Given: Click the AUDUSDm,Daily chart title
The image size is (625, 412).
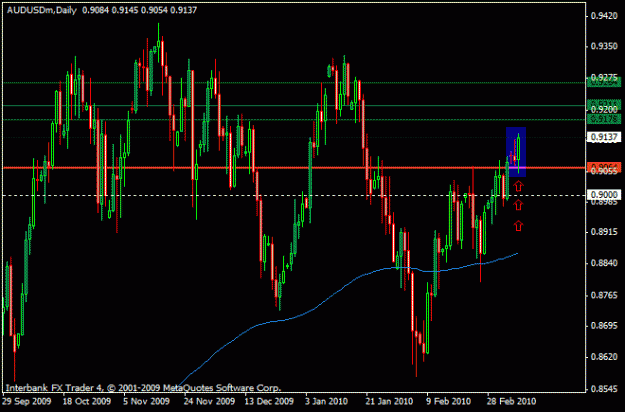Looking at the screenshot, I should (42, 10).
